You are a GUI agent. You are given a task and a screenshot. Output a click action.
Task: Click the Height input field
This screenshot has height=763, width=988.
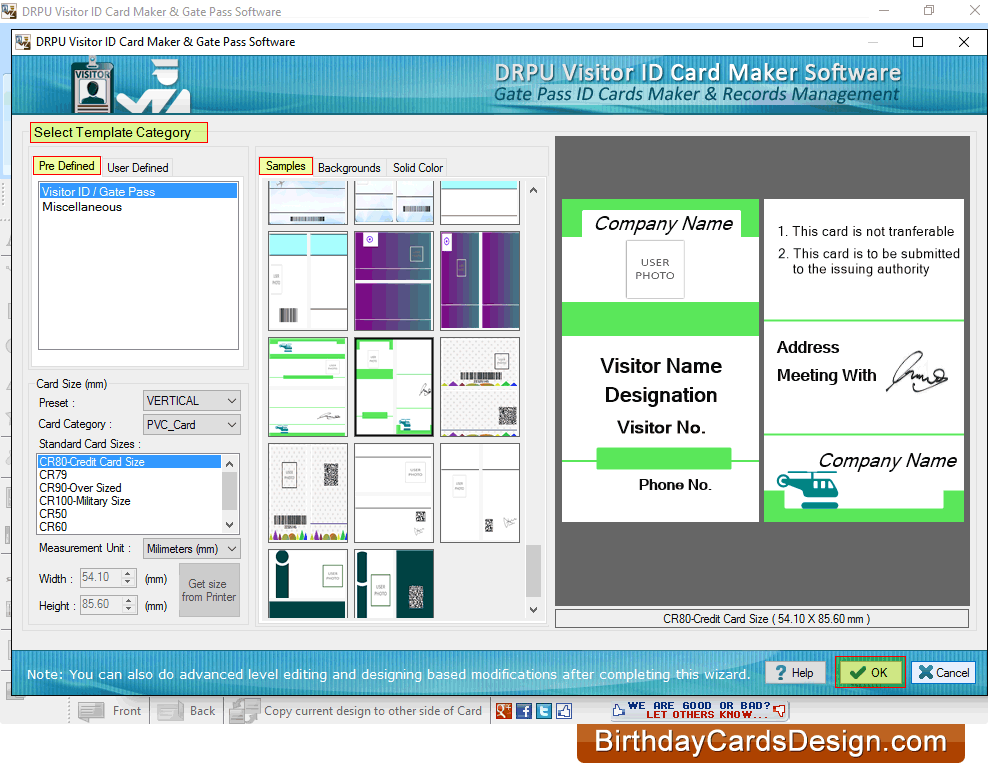click(101, 604)
